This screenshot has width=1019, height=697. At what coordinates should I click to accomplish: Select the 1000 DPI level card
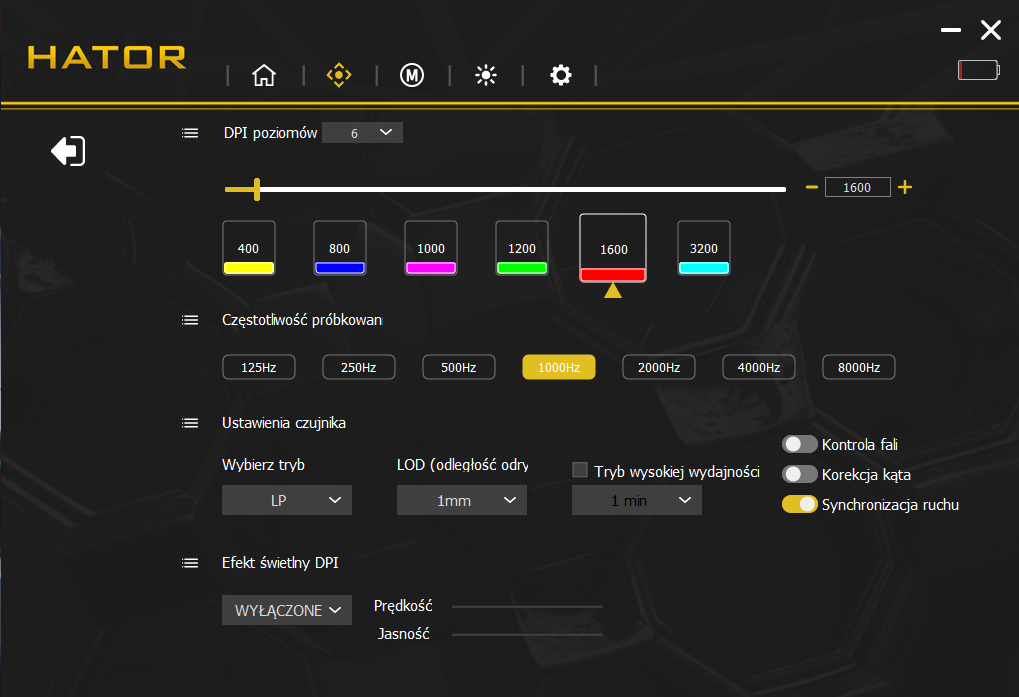point(431,248)
